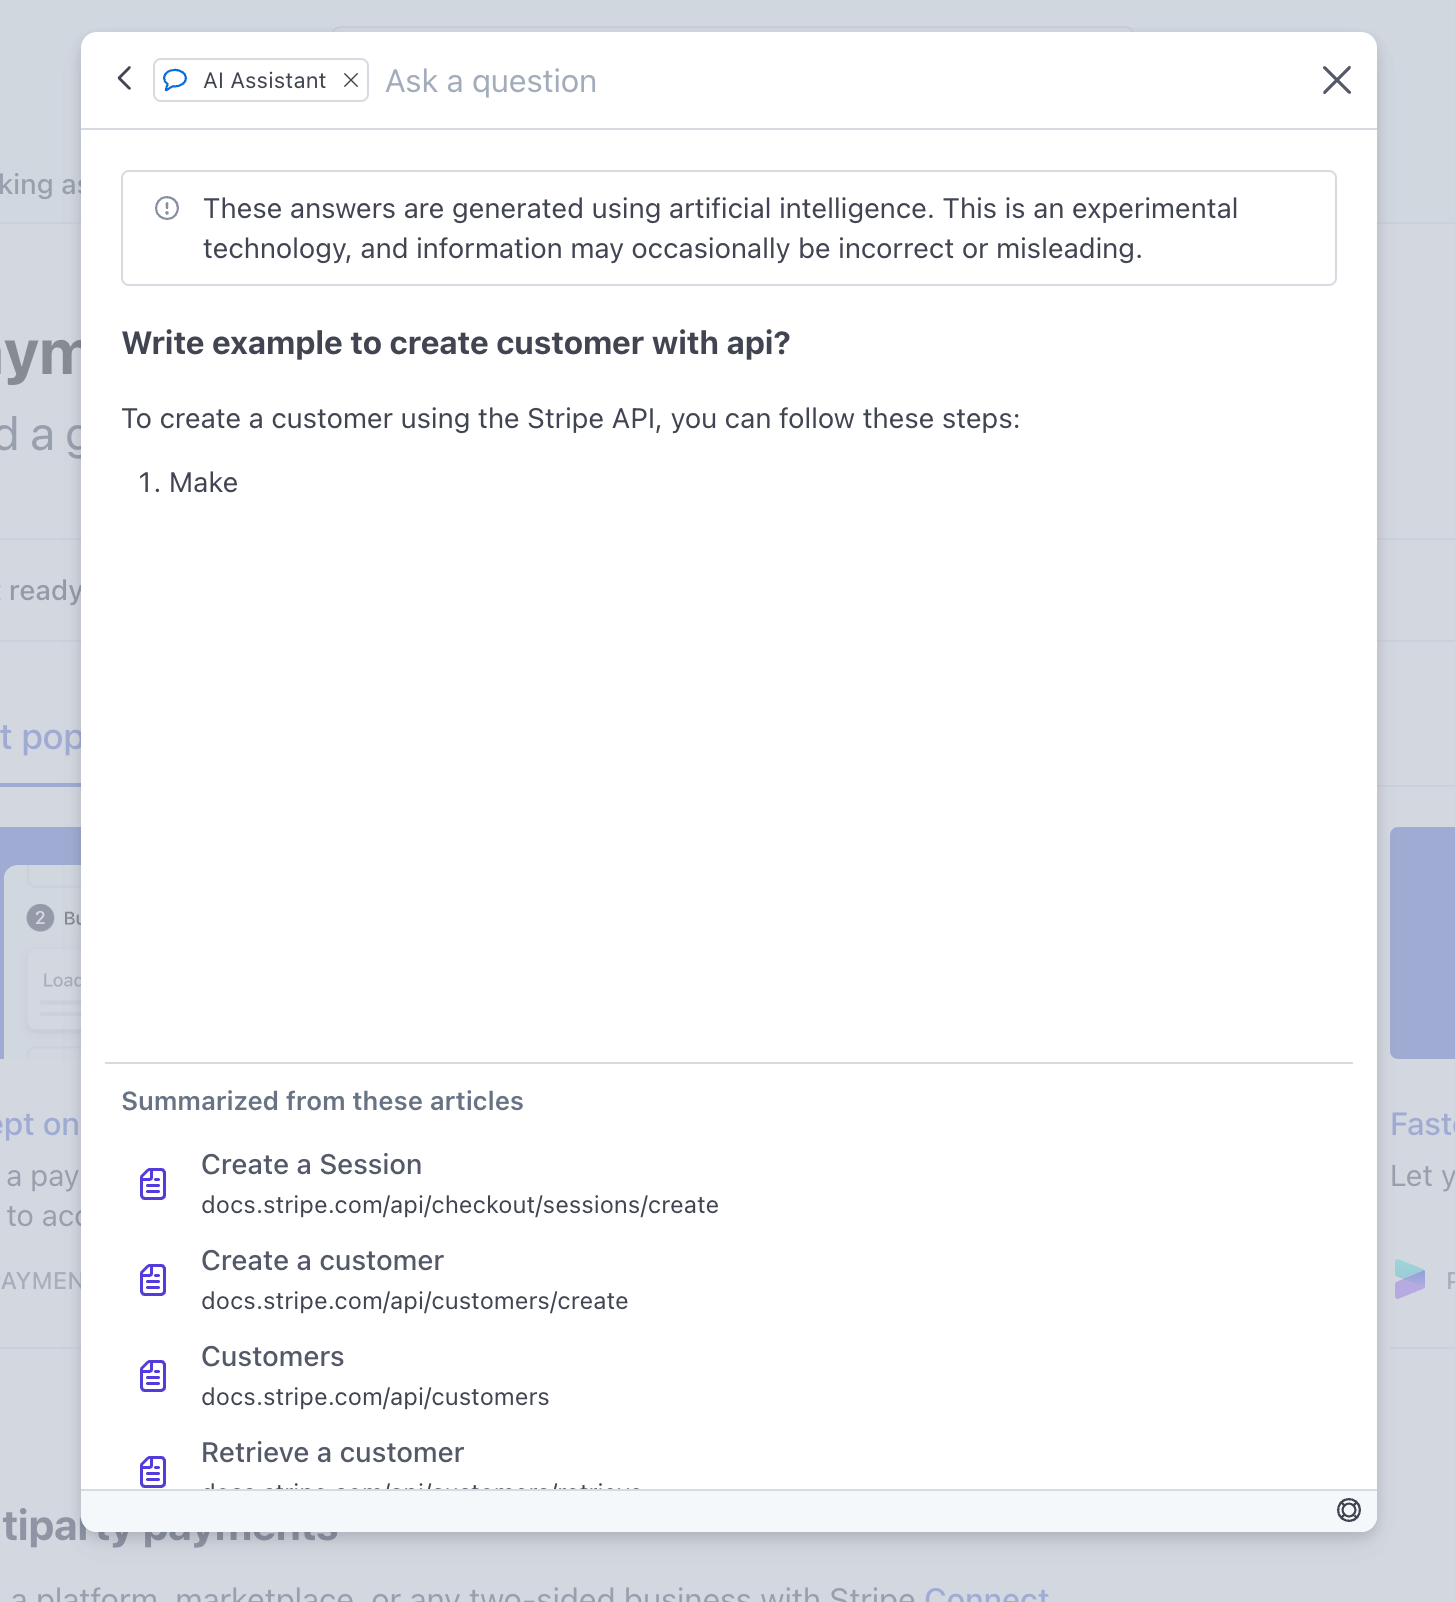The width and height of the screenshot is (1455, 1602).
Task: Select the AI Assistant chip
Action: click(260, 79)
